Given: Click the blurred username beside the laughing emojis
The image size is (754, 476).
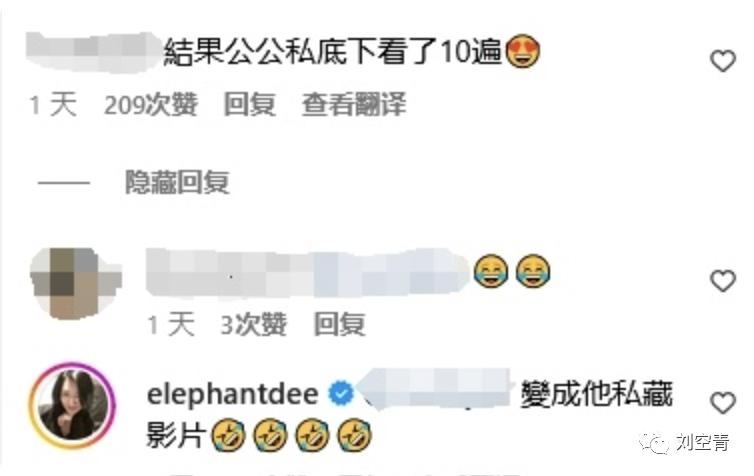Looking at the screenshot, I should click(307, 272).
